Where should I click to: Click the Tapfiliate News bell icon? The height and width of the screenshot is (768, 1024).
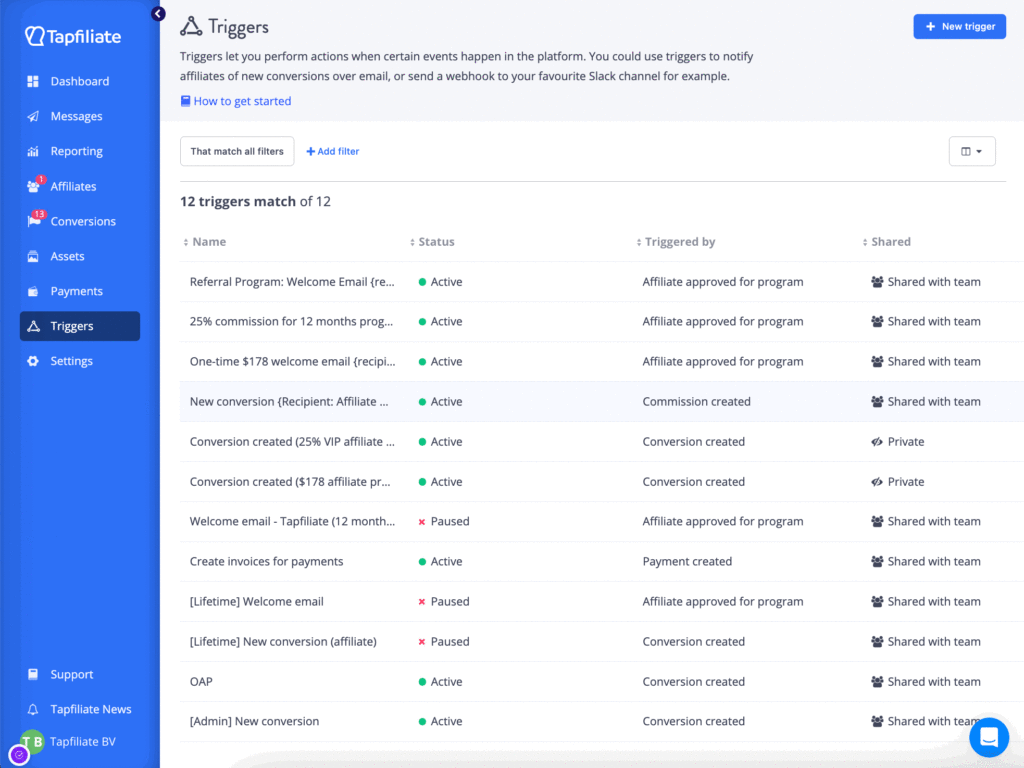tap(33, 710)
